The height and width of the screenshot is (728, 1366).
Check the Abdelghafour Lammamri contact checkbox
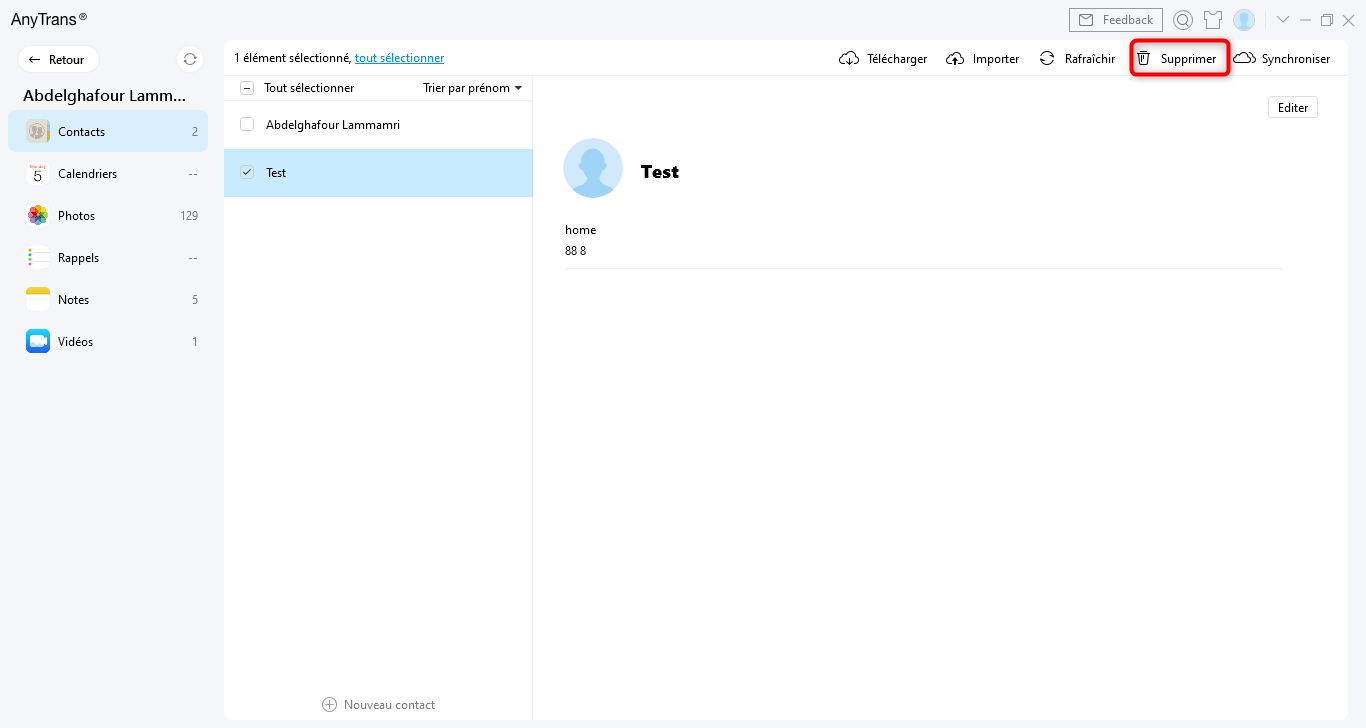tap(247, 125)
